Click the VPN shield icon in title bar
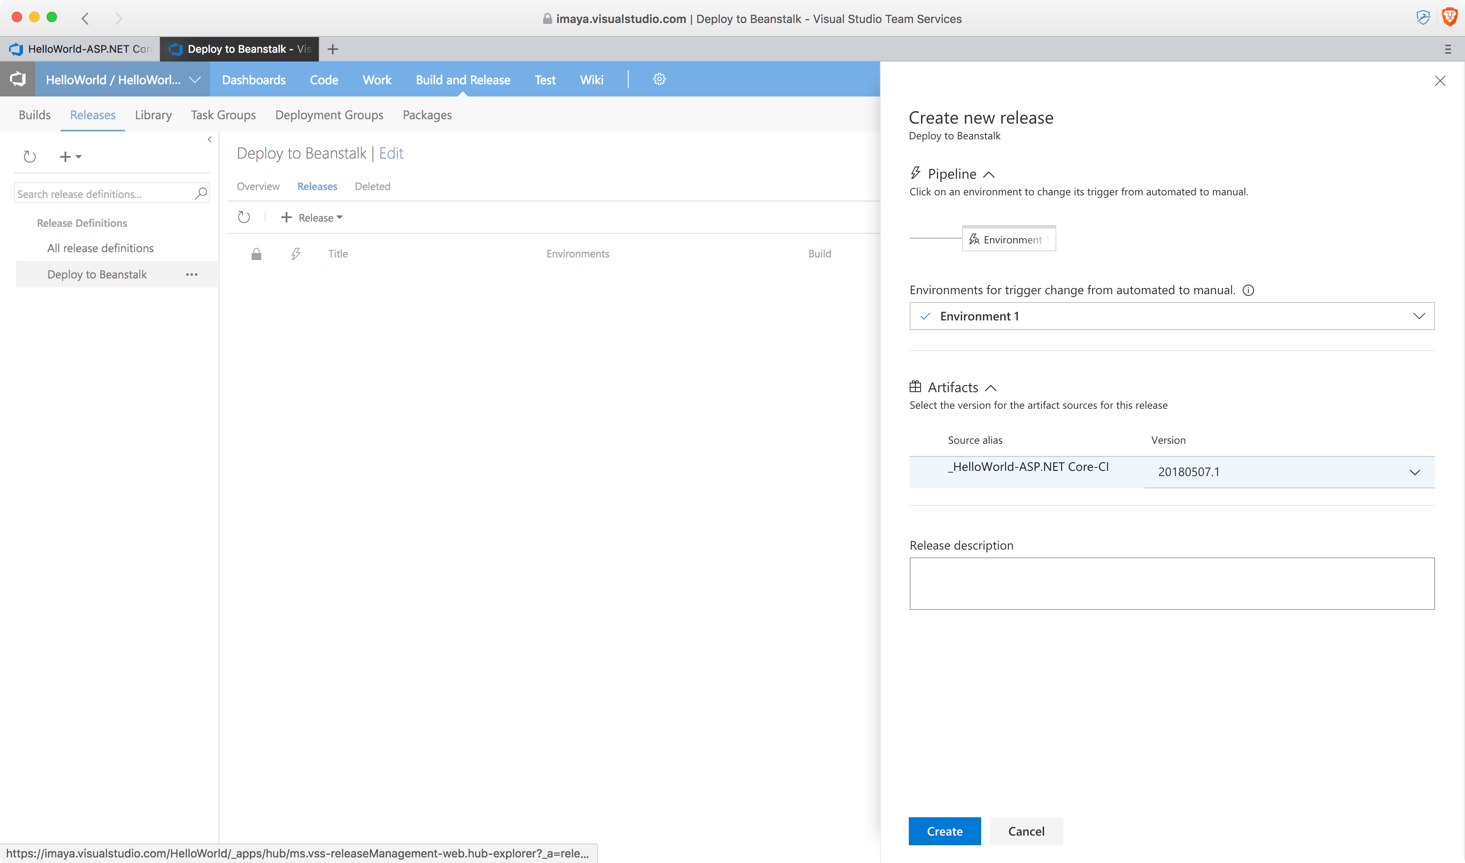 click(1423, 18)
